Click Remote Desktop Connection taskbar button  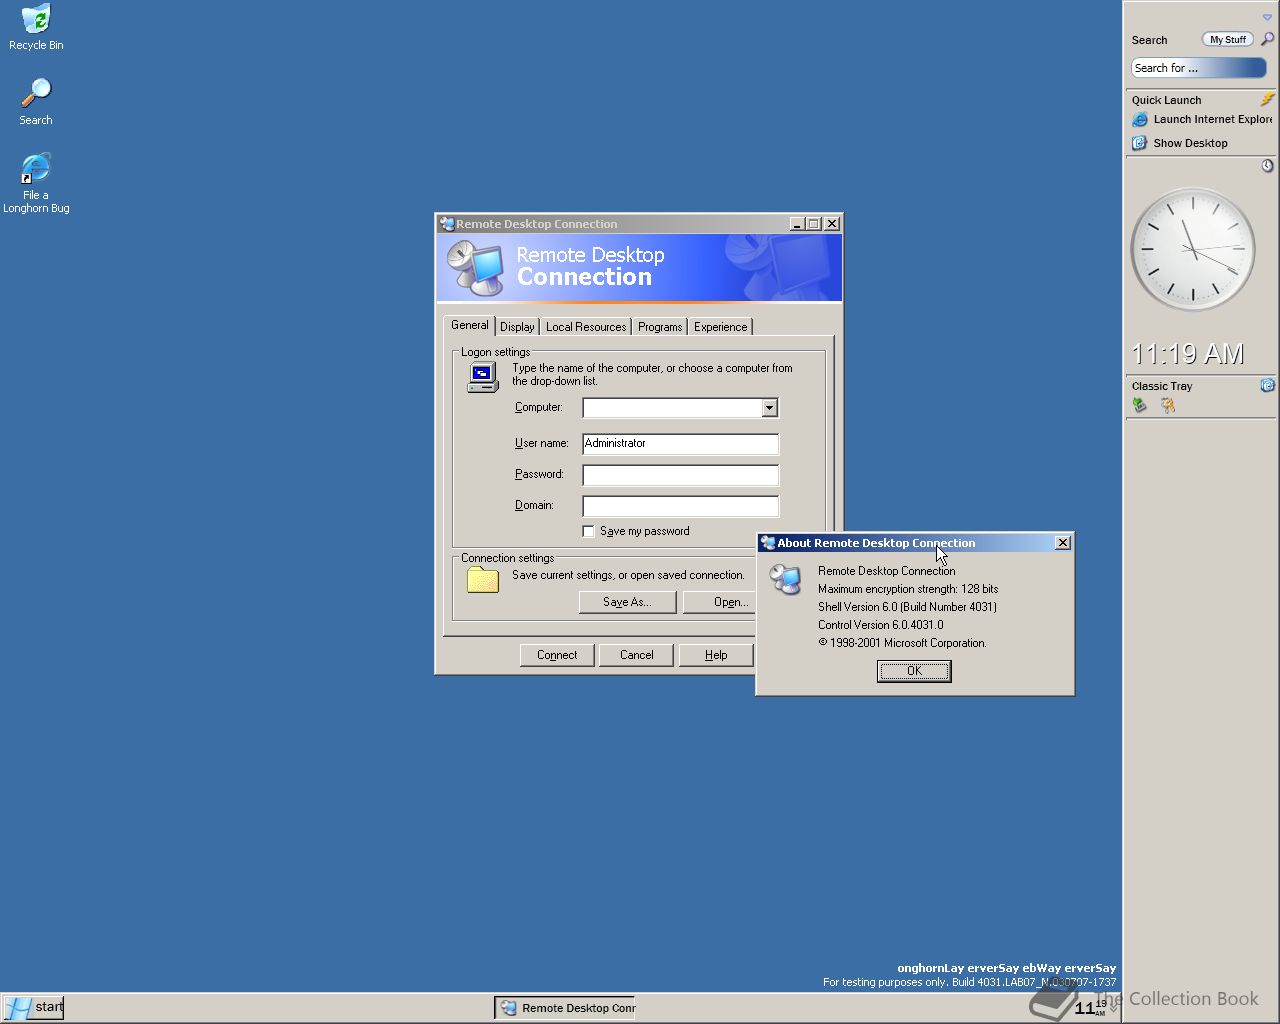(566, 1008)
